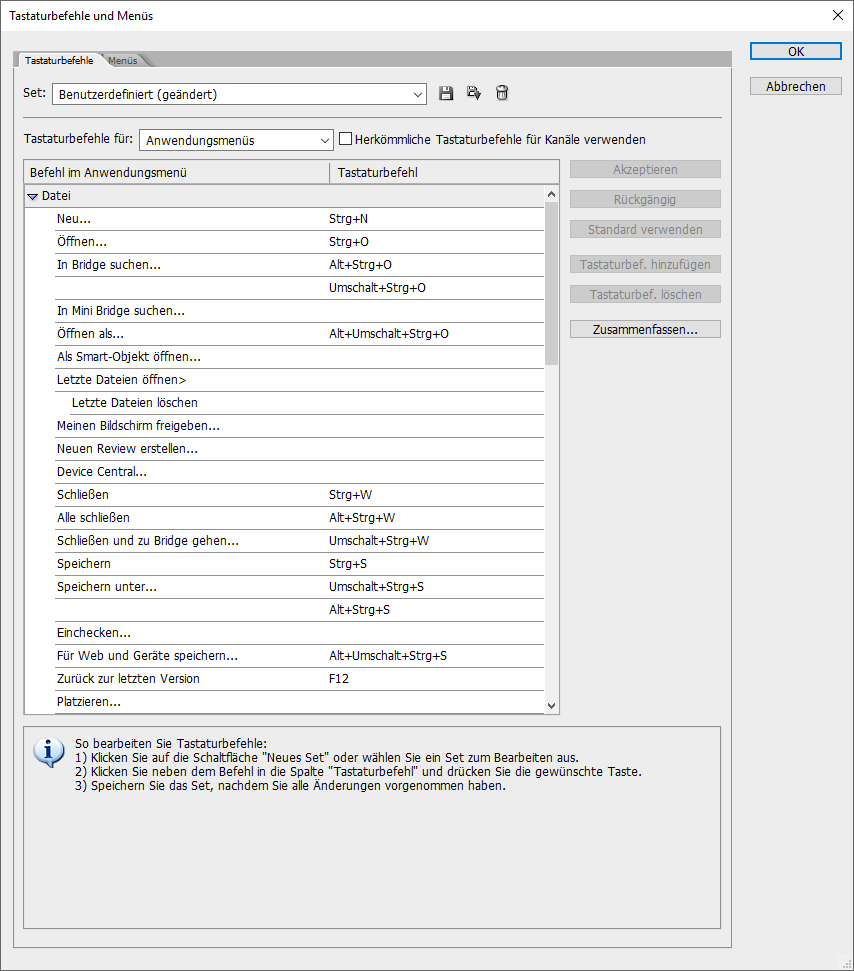The width and height of the screenshot is (854, 971).
Task: Open the Tastaturbefehle für dropdown
Action: [x=236, y=140]
